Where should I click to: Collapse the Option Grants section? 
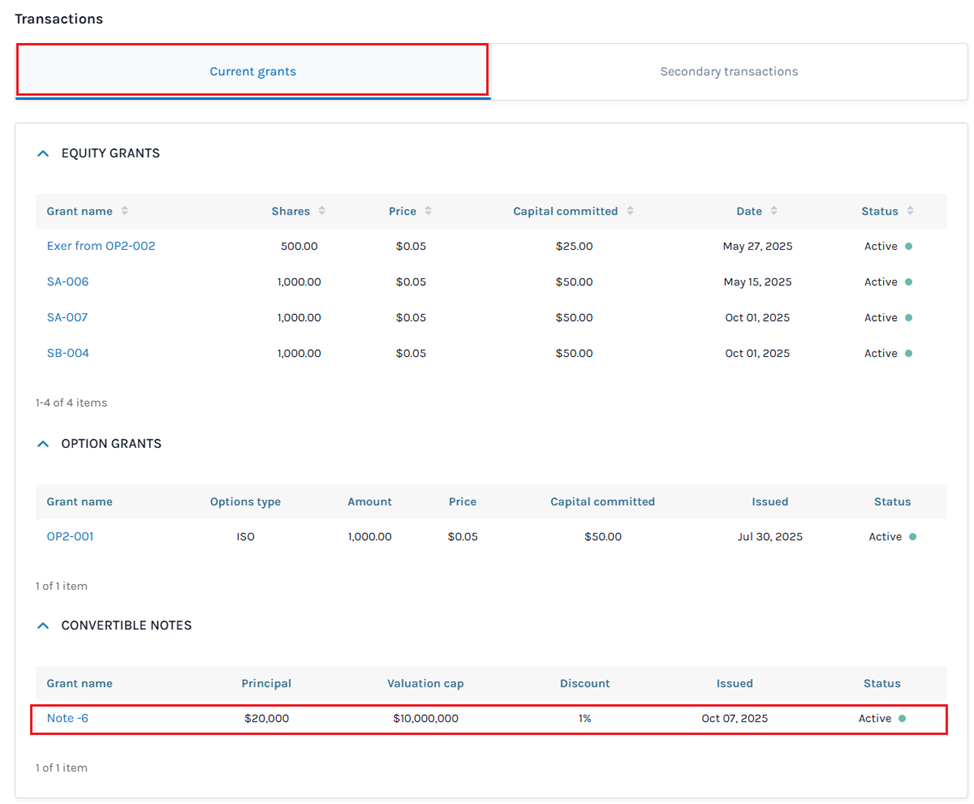43,444
